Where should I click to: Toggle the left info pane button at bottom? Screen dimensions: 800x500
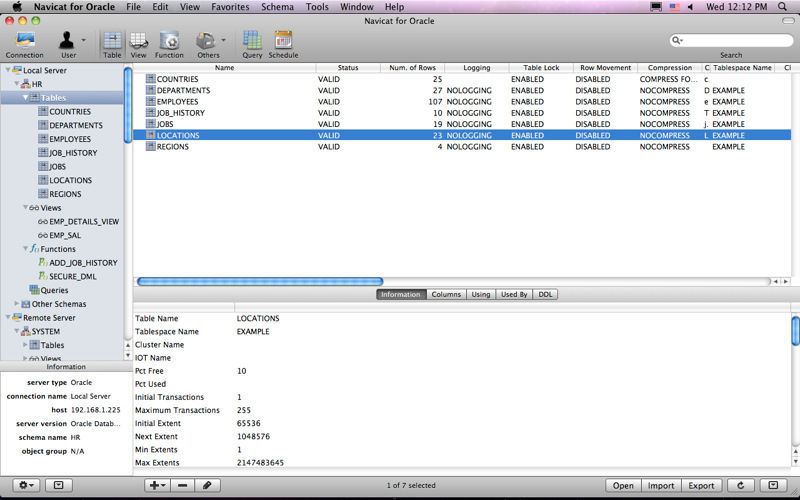coord(59,485)
